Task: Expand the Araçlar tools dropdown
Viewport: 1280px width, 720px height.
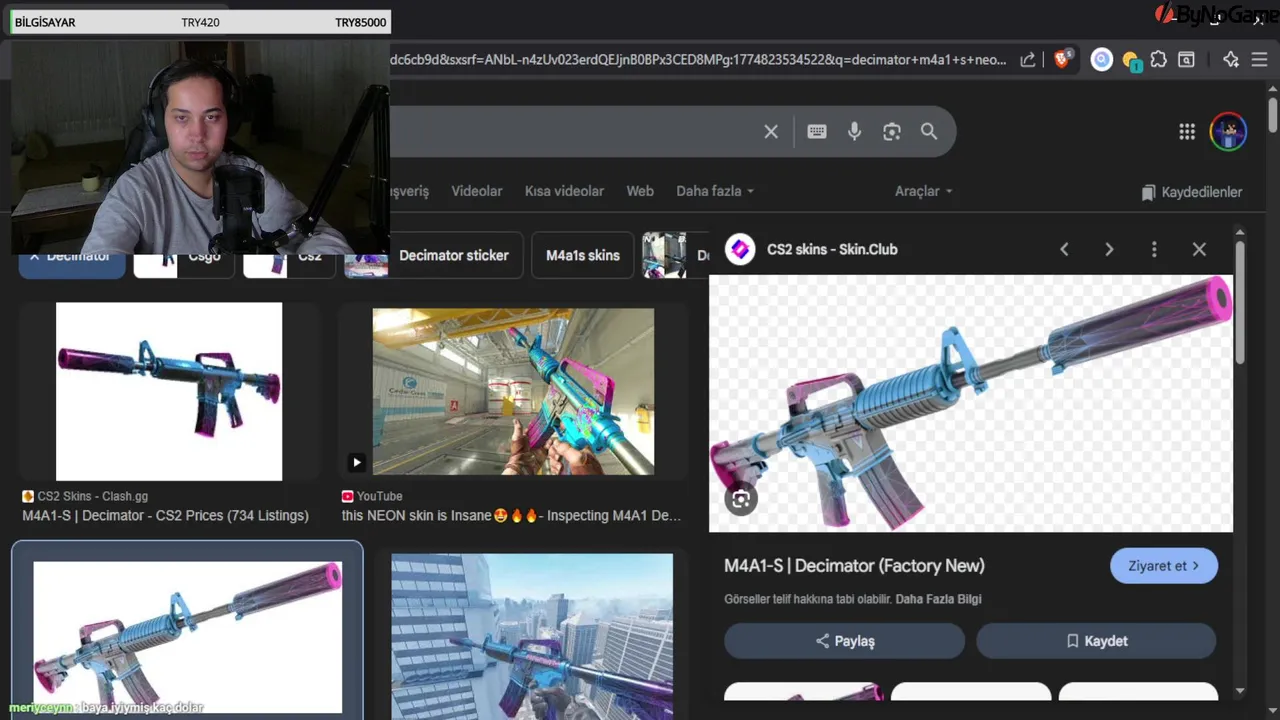Action: pyautogui.click(x=923, y=191)
